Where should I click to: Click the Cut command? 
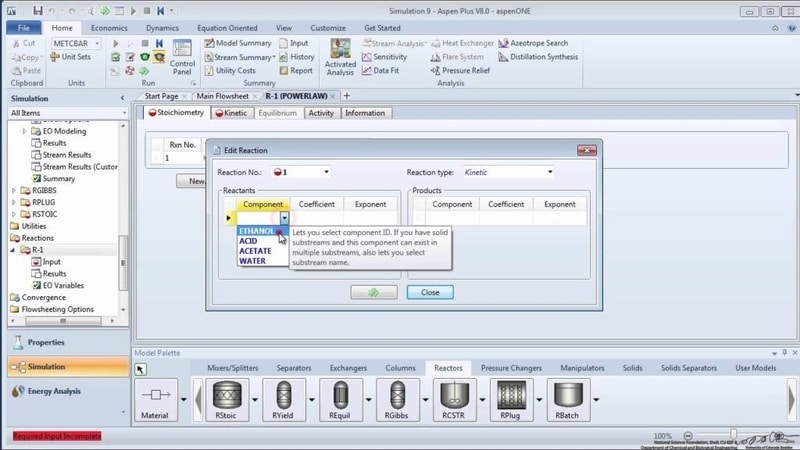(x=24, y=43)
